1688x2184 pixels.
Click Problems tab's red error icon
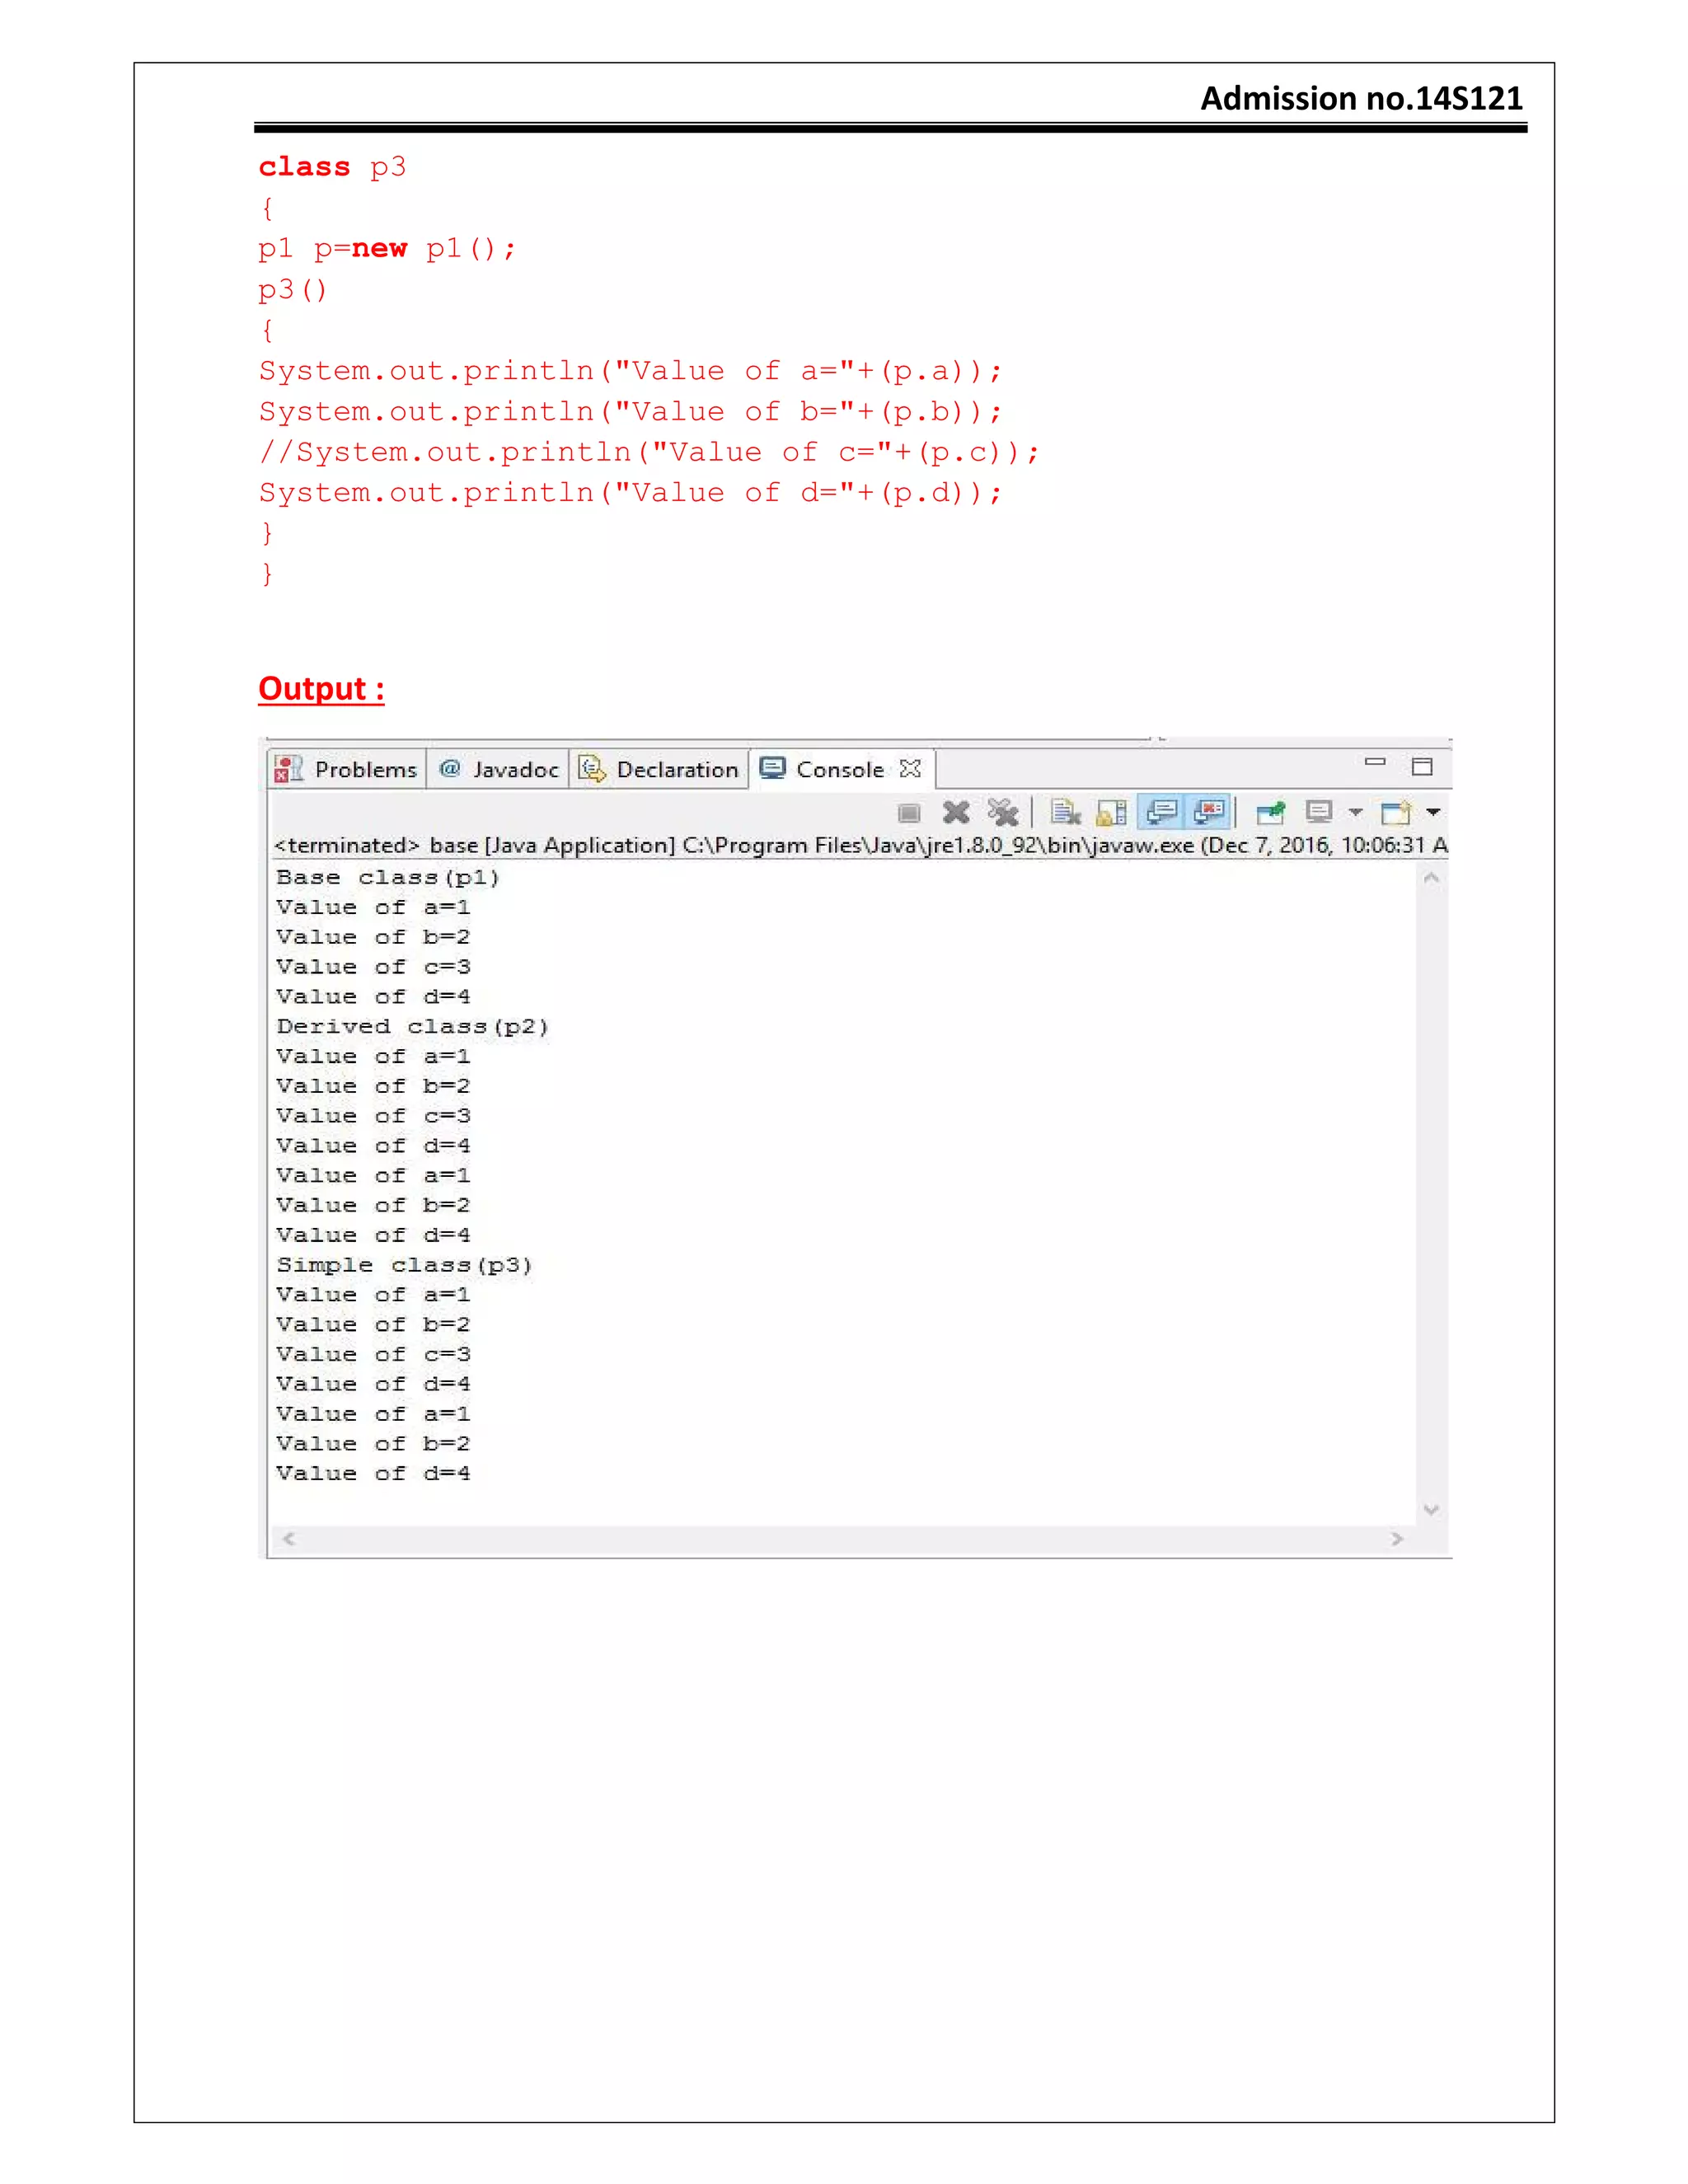click(288, 769)
